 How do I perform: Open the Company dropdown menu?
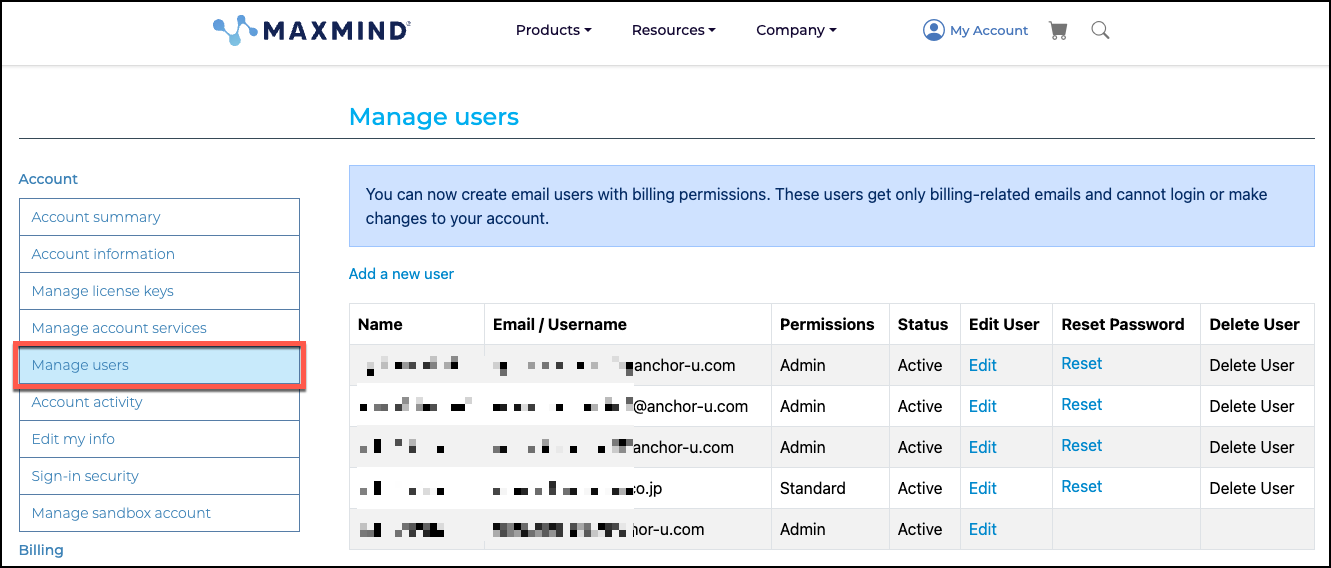click(x=796, y=30)
